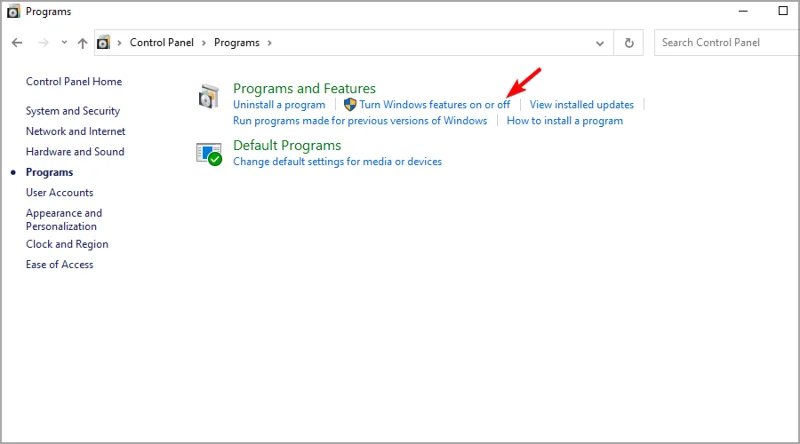
Task: Select Programs in the address breadcrumb
Action: click(237, 43)
